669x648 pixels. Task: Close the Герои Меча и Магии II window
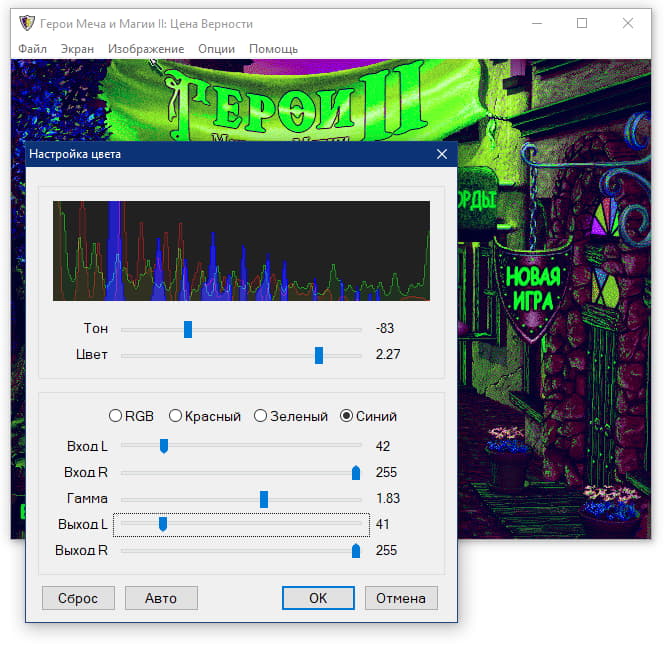pyautogui.click(x=628, y=23)
